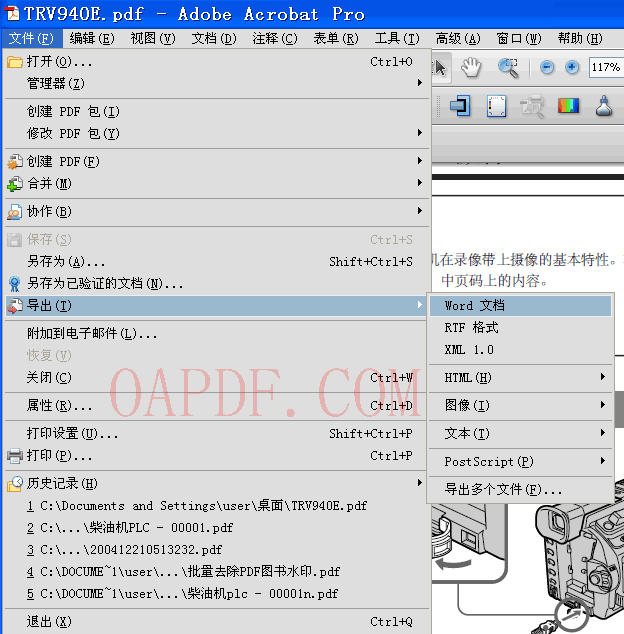This screenshot has width=624, height=634.
Task: Open the 编辑(E) menu
Action: [92, 38]
